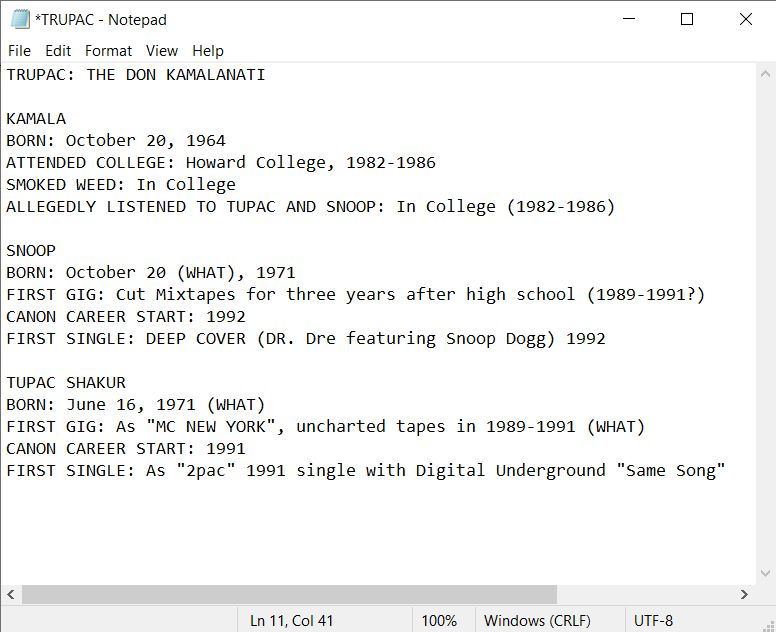The height and width of the screenshot is (632, 776).
Task: Open the File menu
Action: pos(19,50)
